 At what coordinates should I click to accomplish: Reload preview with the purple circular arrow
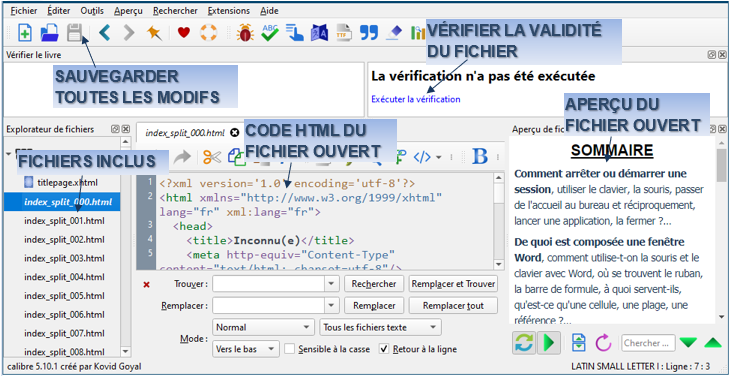click(603, 343)
